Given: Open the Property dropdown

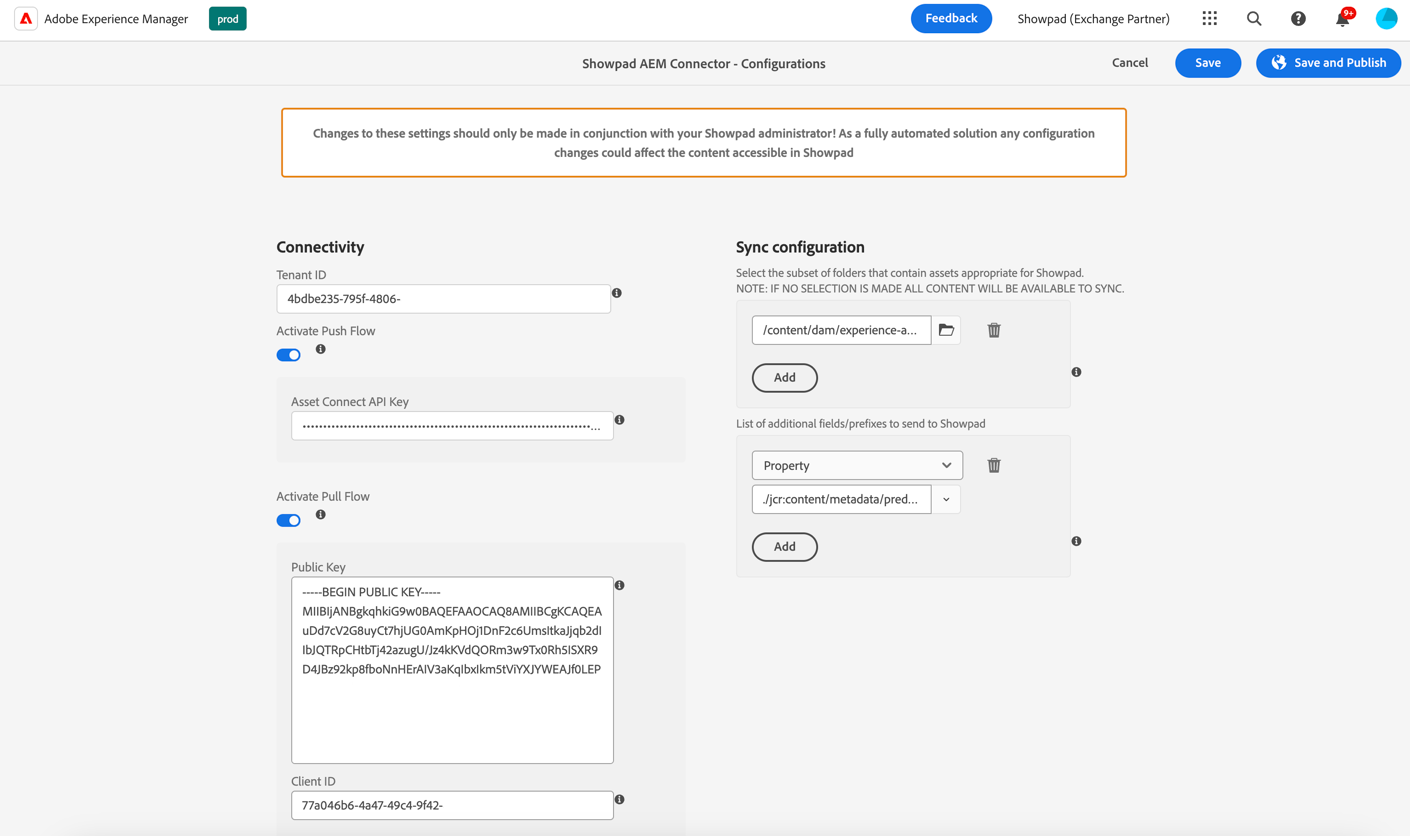Looking at the screenshot, I should [x=857, y=465].
